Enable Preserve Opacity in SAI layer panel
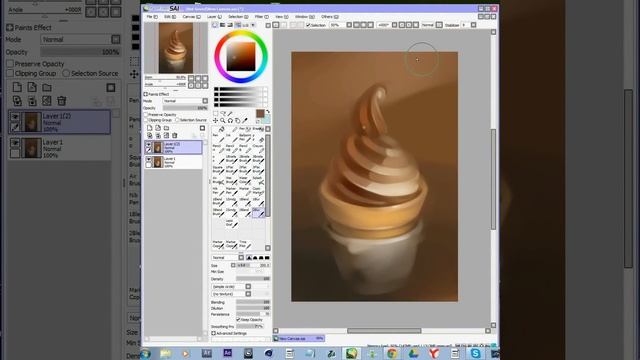 [x=146, y=115]
